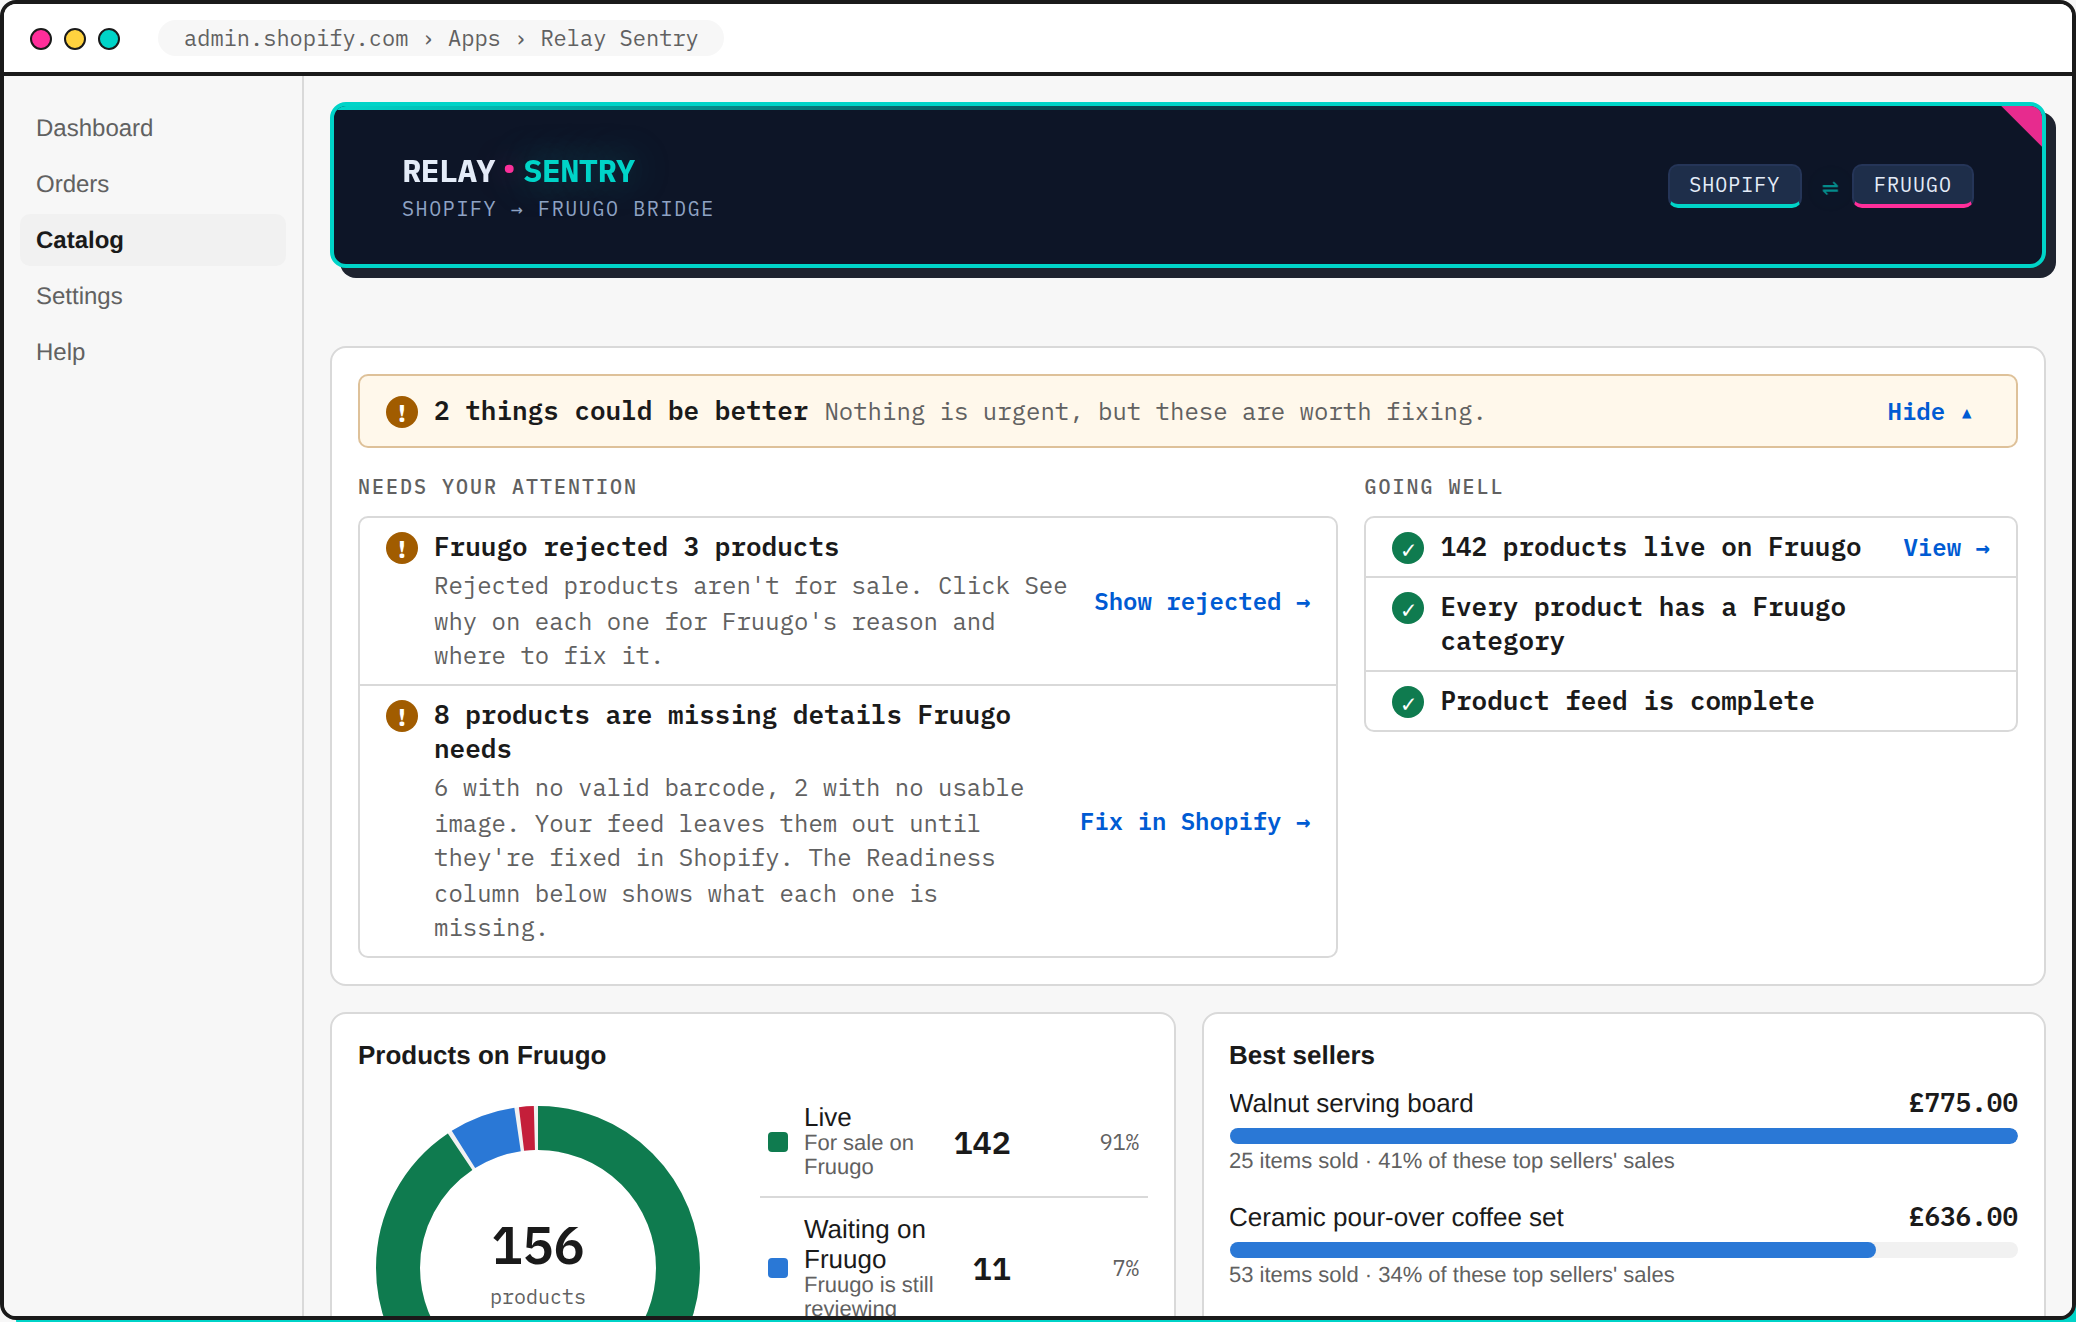Screen dimensions: 2076x1322
Task: Click the check icon for Product feed complete
Action: pos(1408,702)
